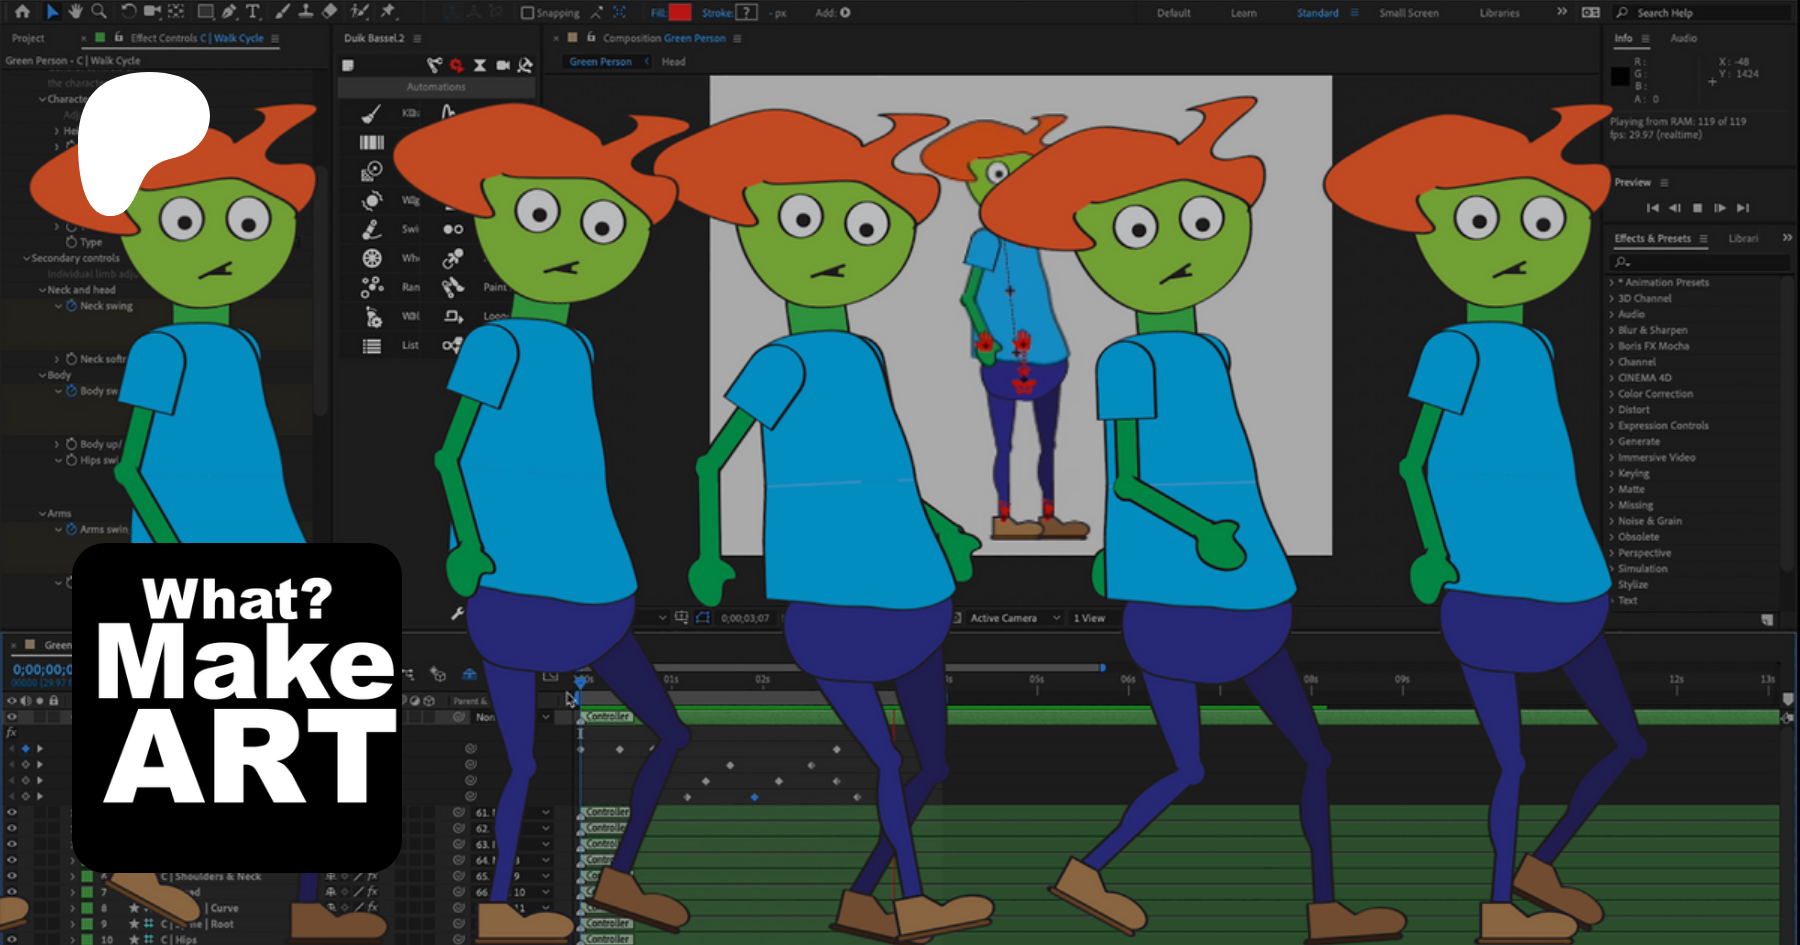
Task: Click the Head composition breadcrumb
Action: tap(673, 62)
